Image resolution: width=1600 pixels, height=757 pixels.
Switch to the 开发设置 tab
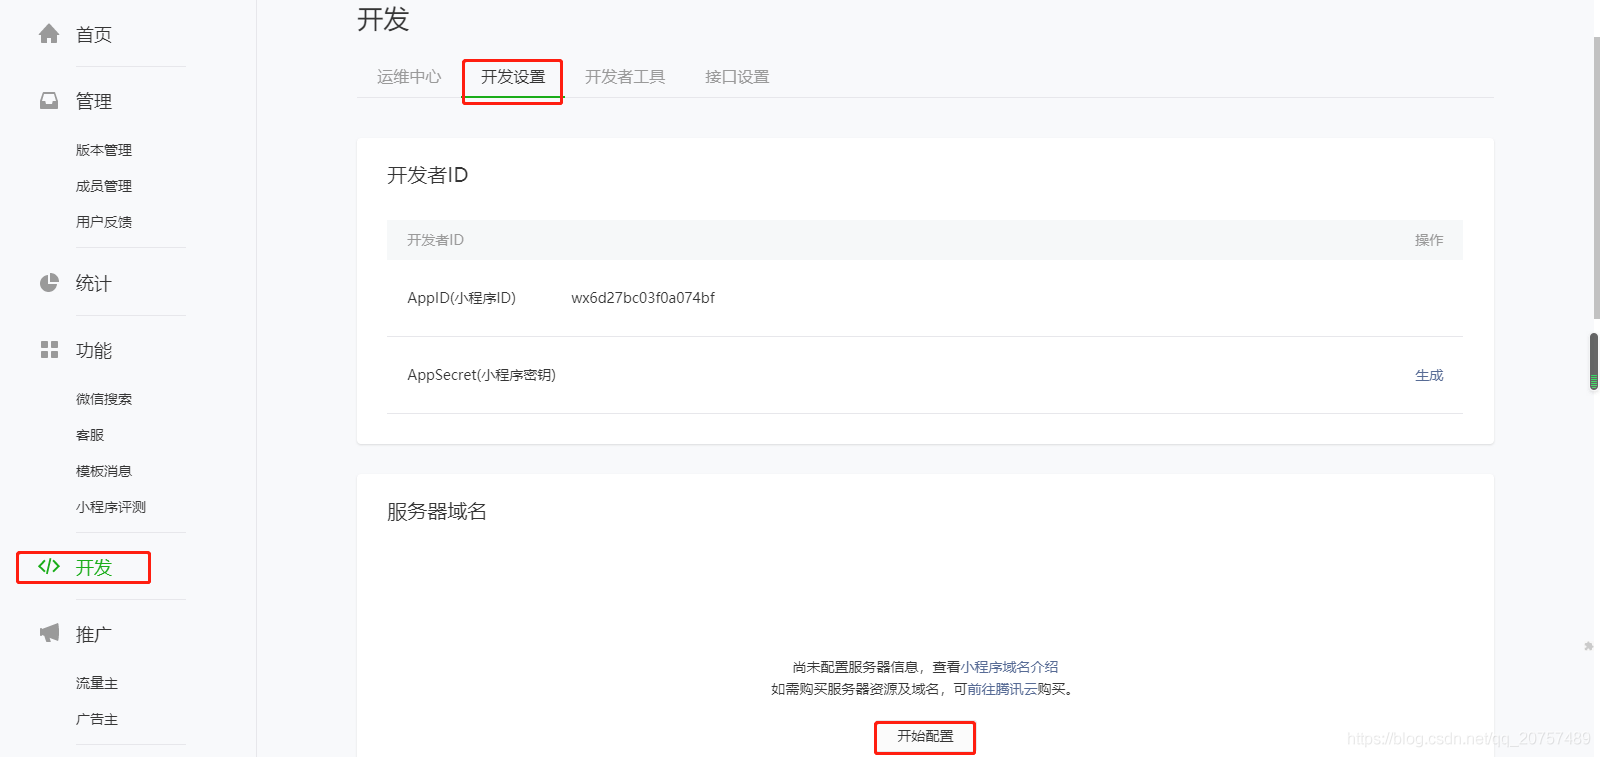(x=513, y=77)
